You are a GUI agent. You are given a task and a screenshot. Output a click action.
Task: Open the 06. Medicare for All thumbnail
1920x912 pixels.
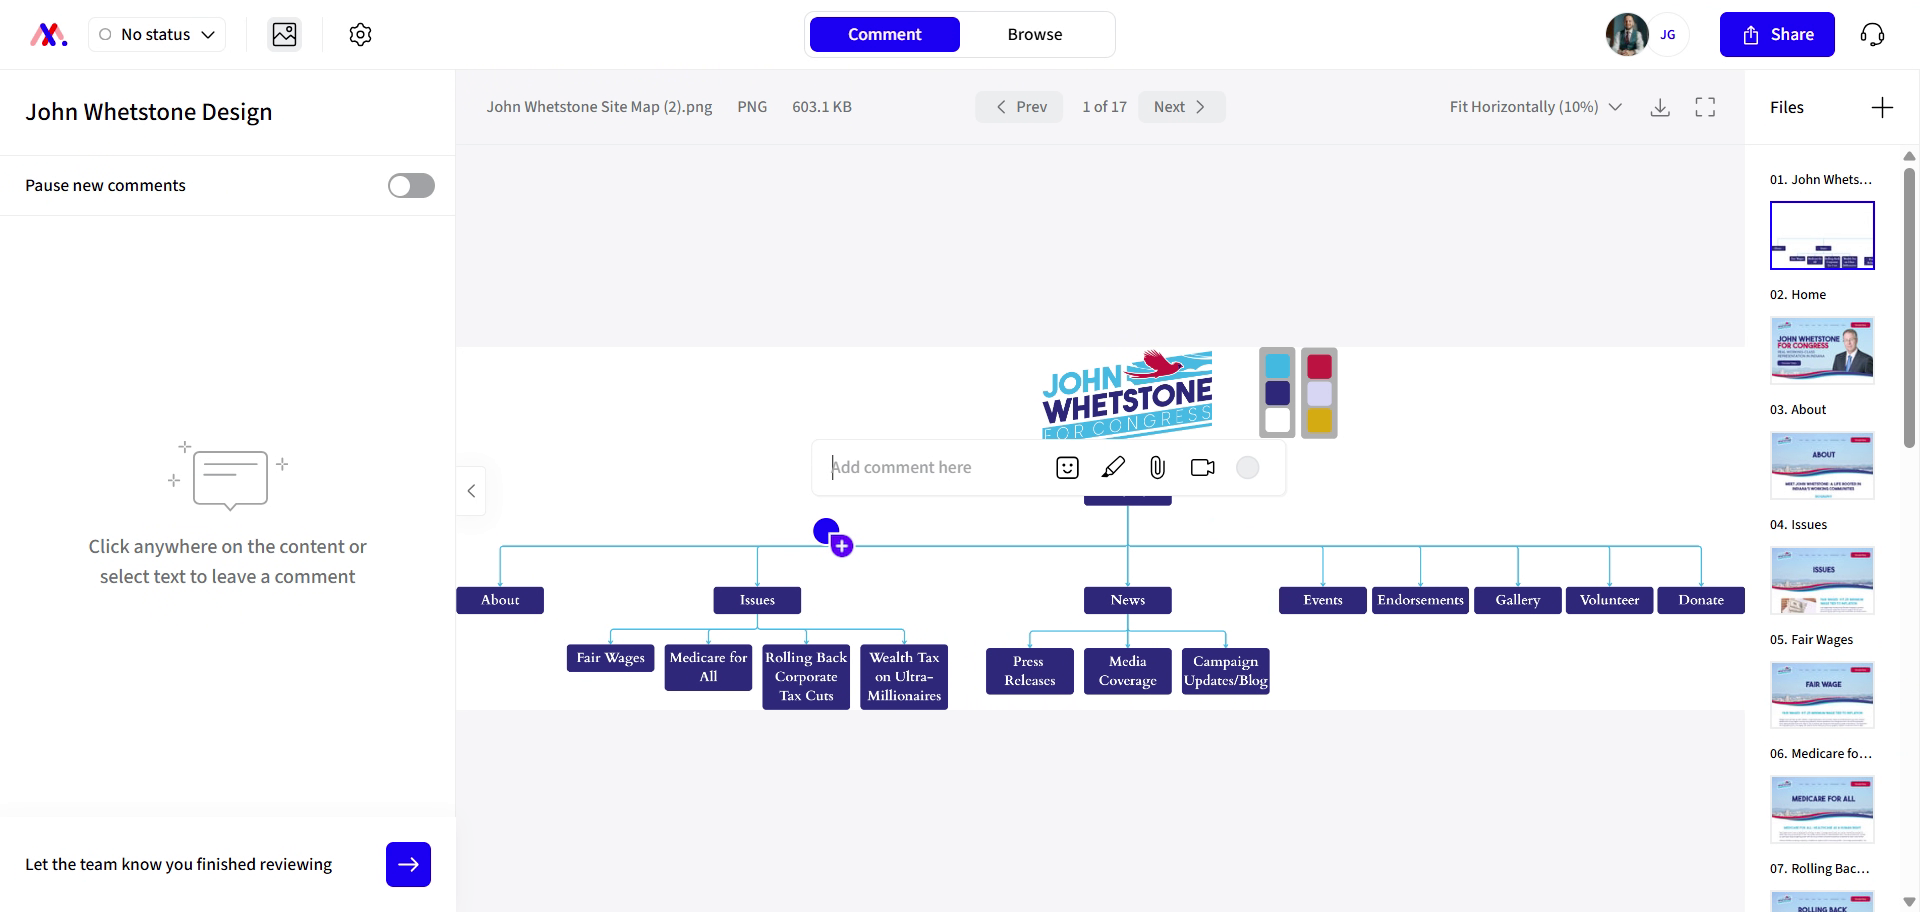pyautogui.click(x=1822, y=810)
